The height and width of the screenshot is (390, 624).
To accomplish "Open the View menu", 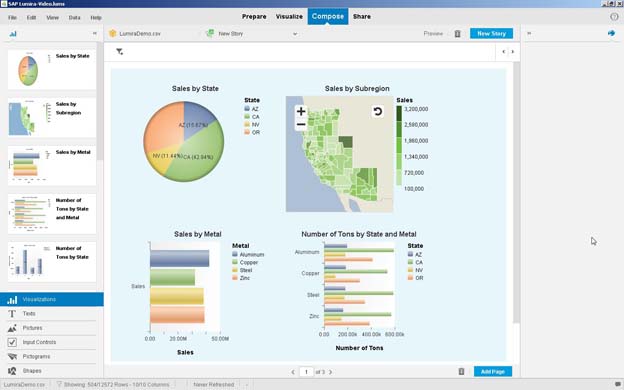I will click(x=52, y=18).
